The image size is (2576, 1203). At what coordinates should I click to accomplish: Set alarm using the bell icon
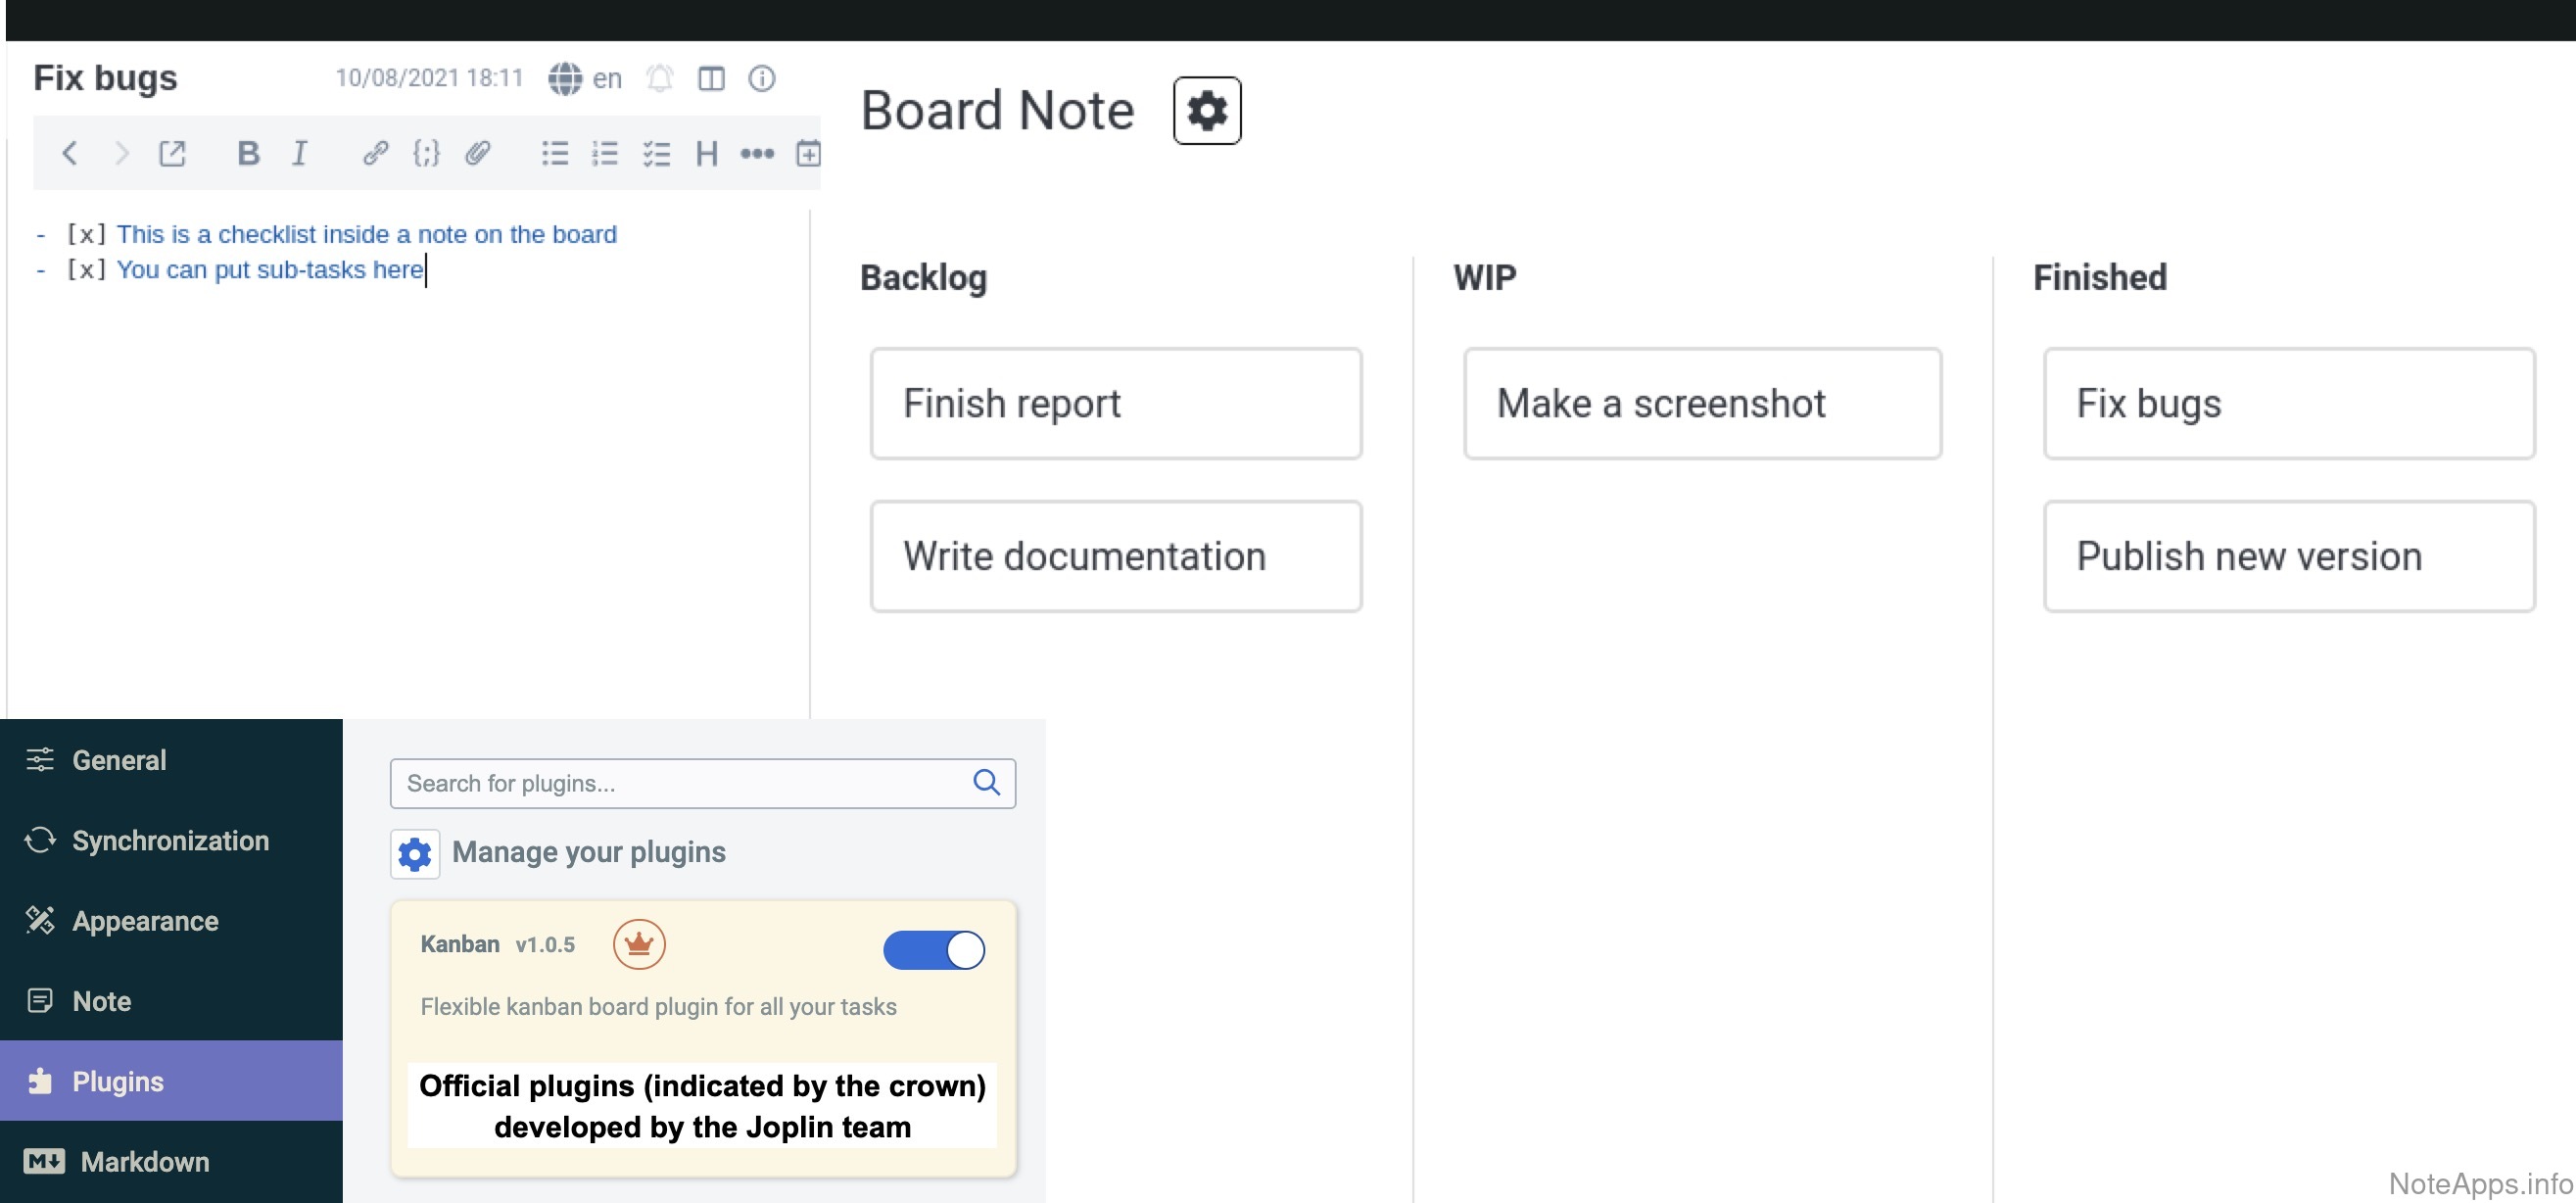[660, 78]
